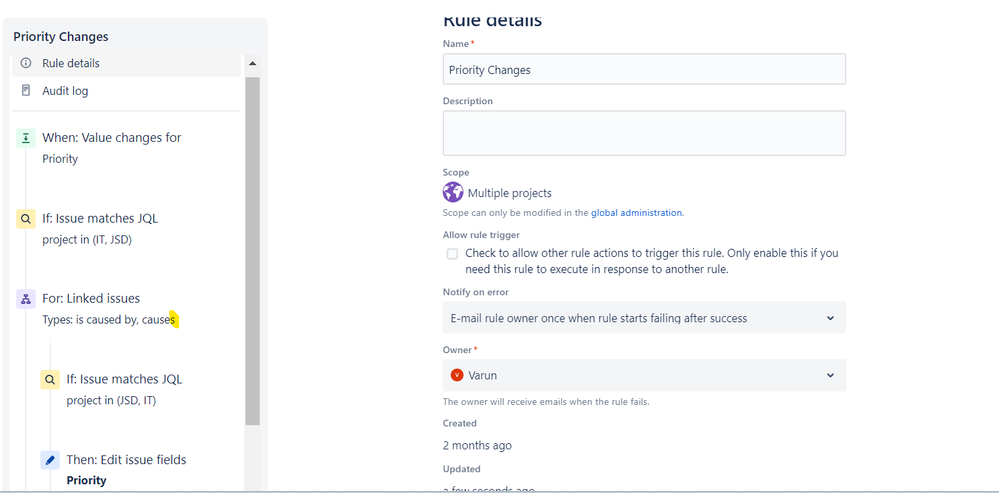Image resolution: width=999 pixels, height=493 pixels.
Task: Click the Name field with Priority Changes
Action: pos(644,69)
